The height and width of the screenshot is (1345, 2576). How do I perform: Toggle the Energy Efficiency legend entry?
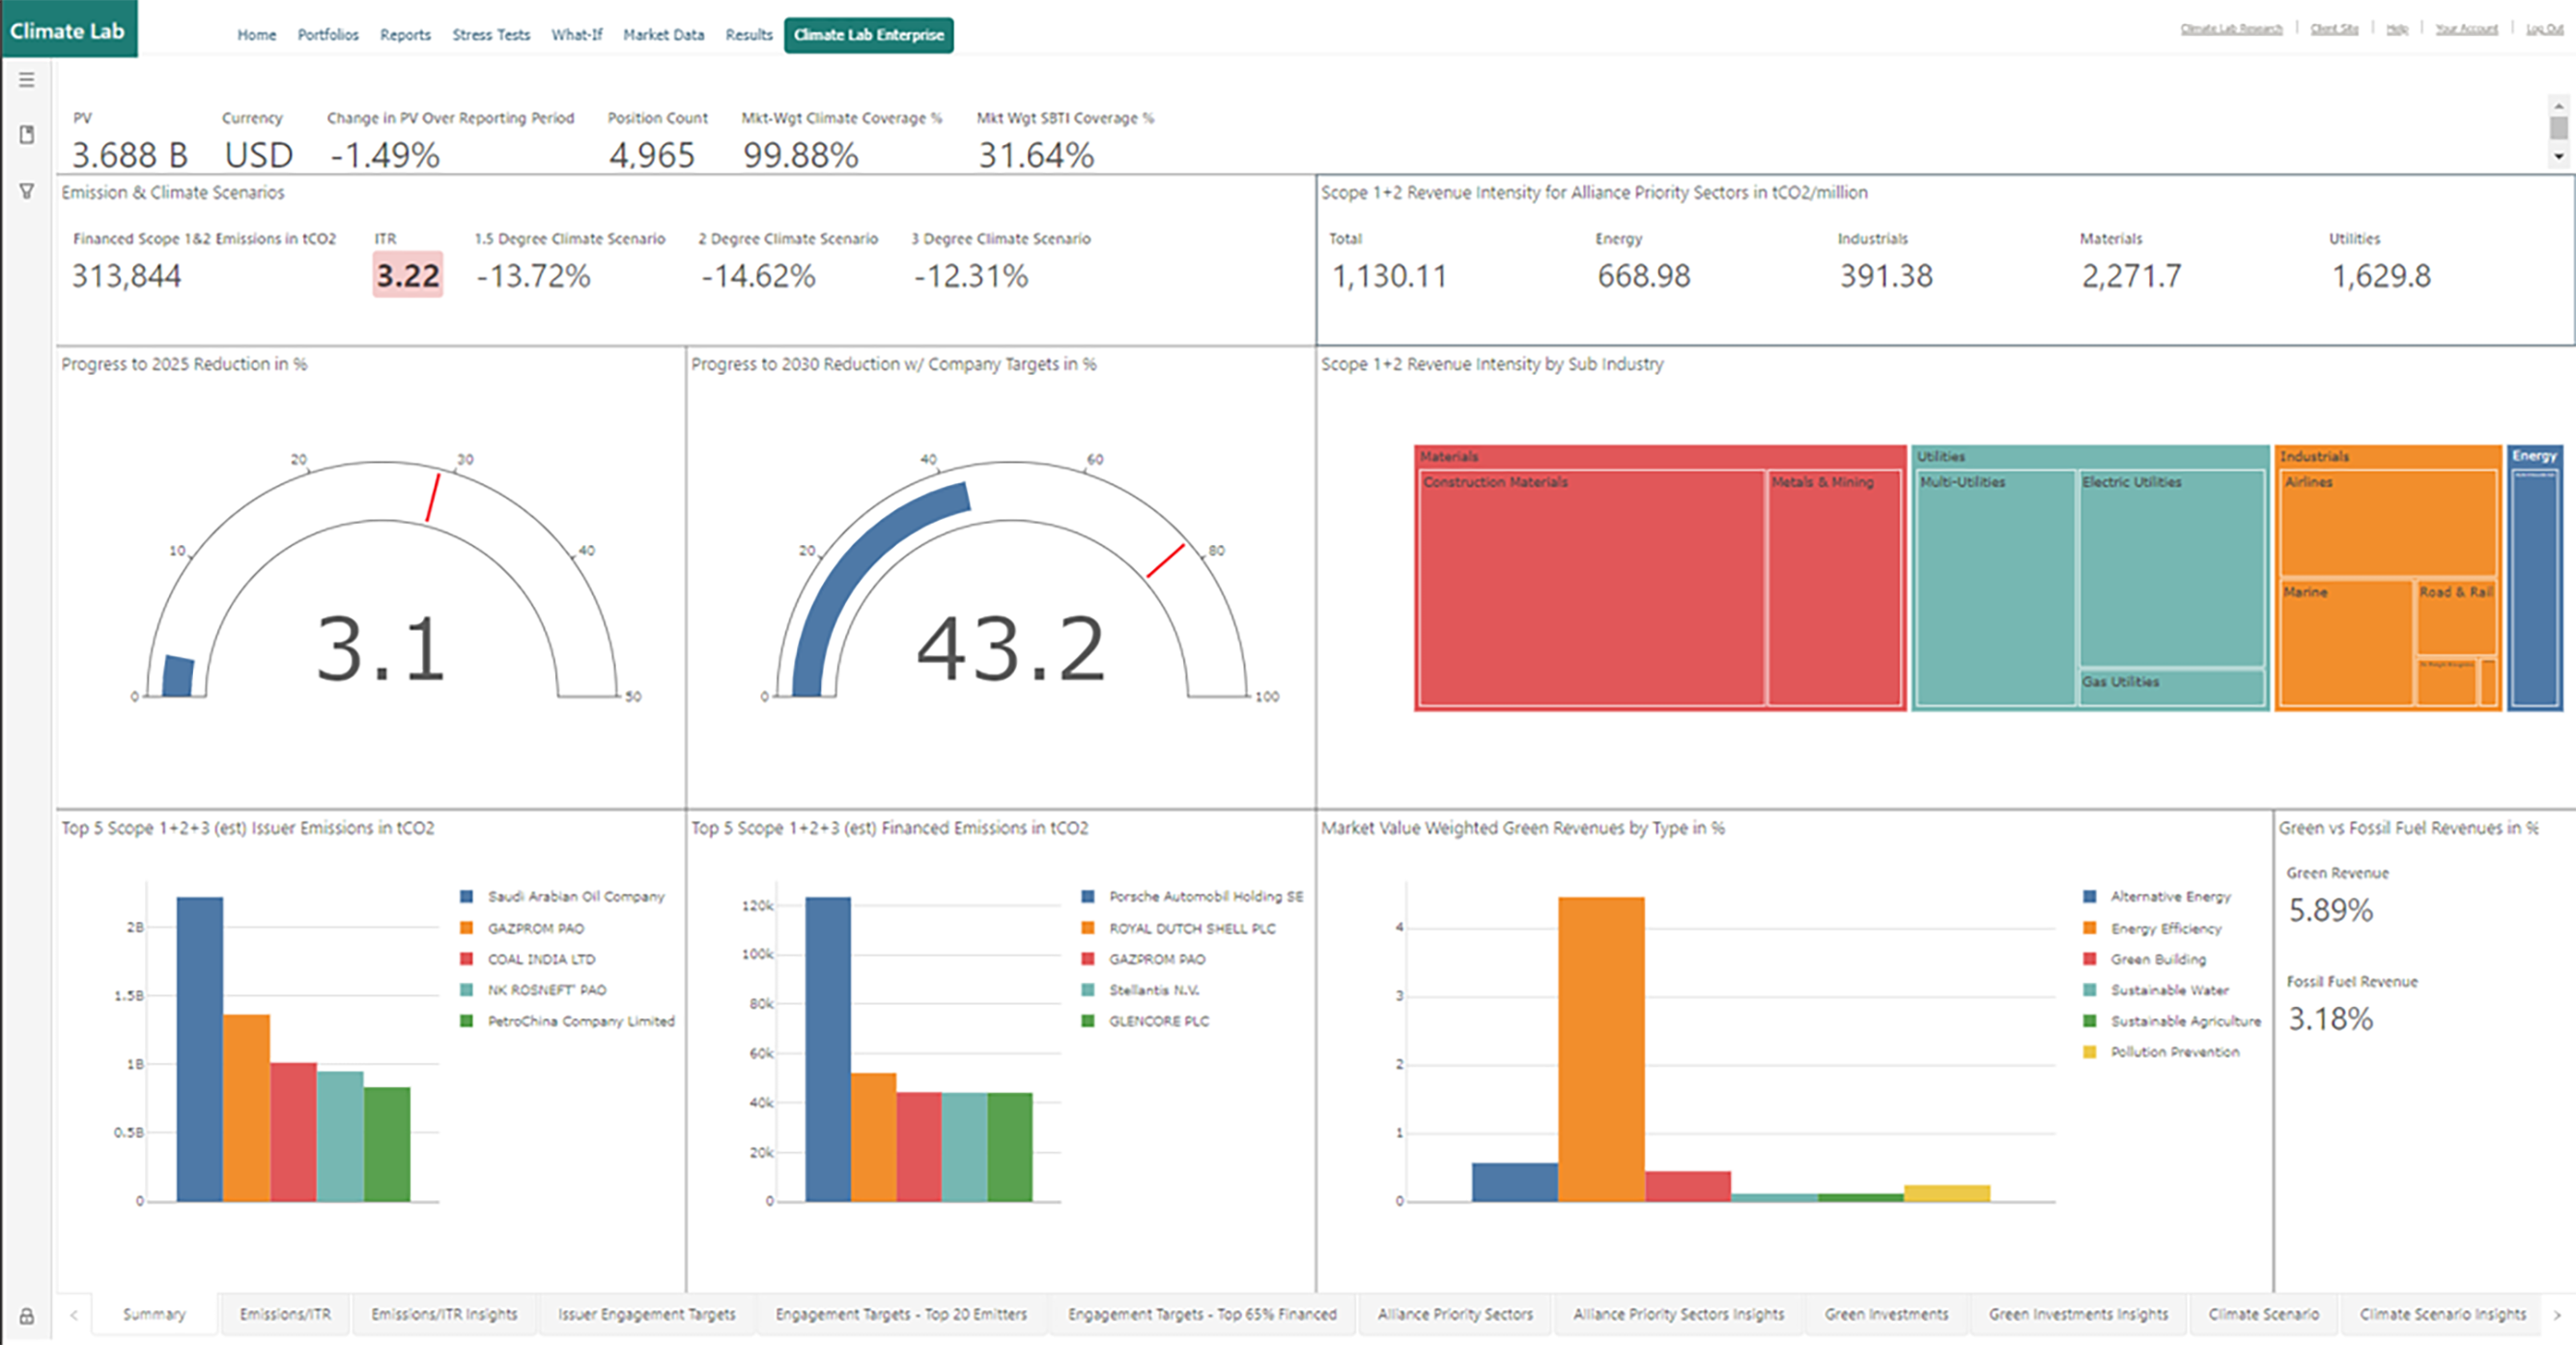click(2153, 928)
